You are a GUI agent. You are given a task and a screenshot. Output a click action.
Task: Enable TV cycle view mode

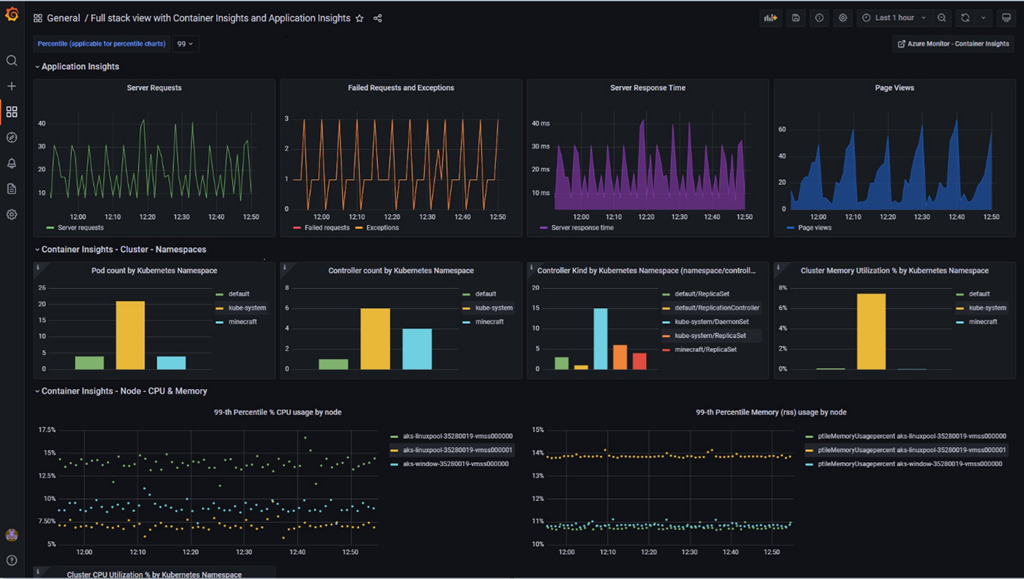pos(1007,18)
